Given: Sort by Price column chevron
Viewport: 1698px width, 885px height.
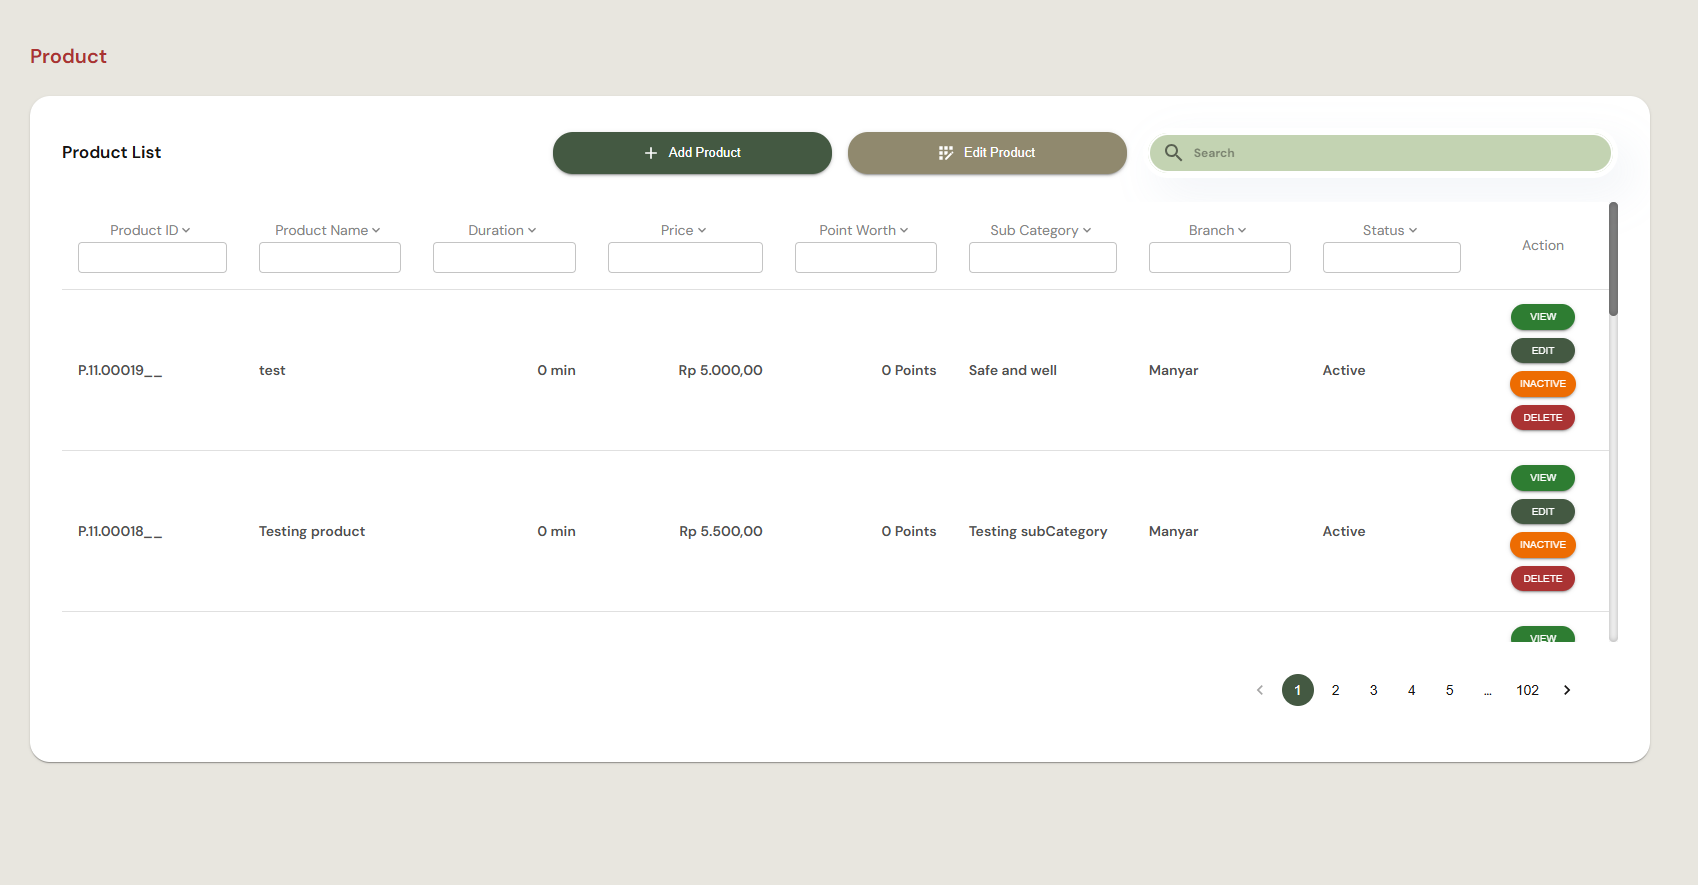Looking at the screenshot, I should [702, 230].
